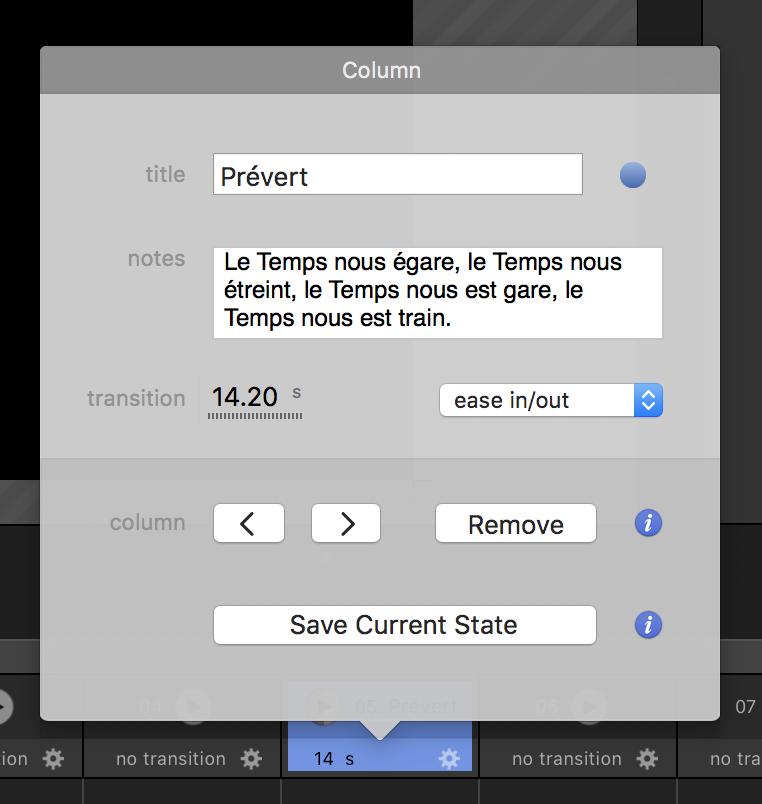Click the gear icon at the far-left column
This screenshot has width=762, height=804.
pos(53,759)
